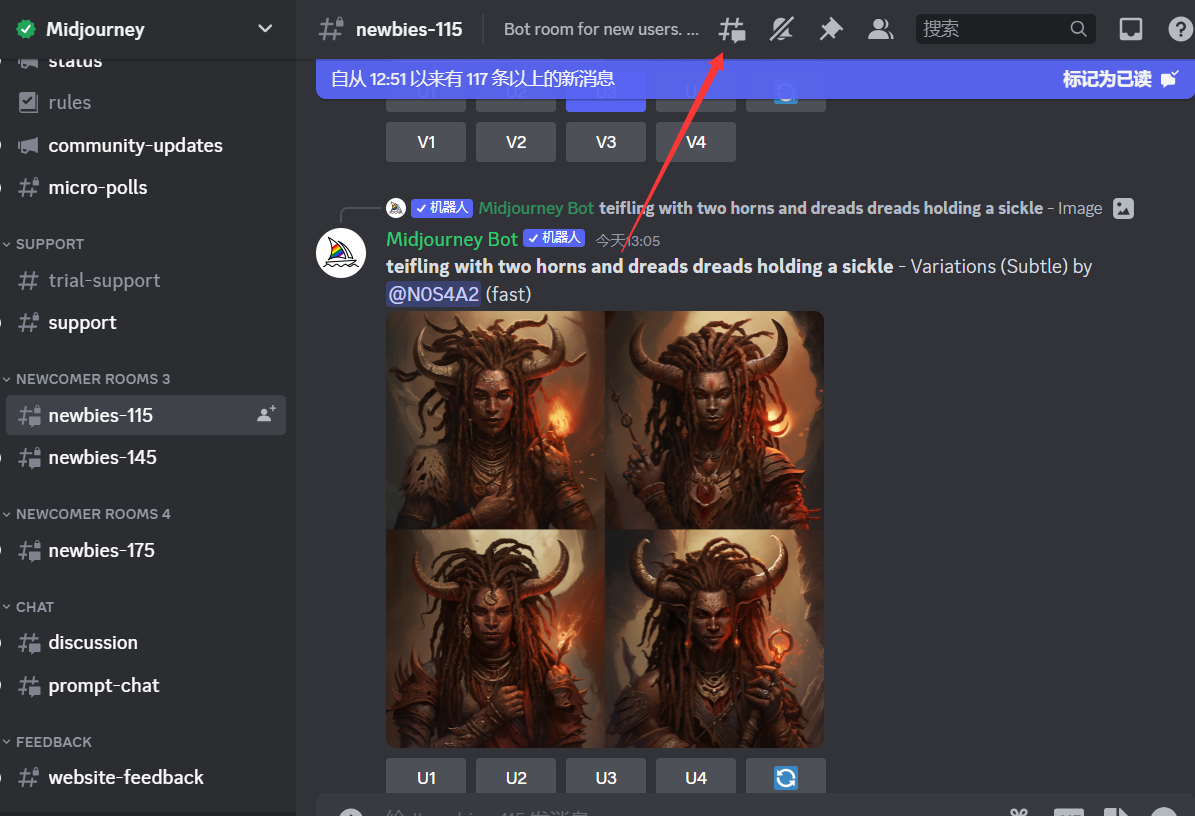Screen dimensions: 1195x816
Task: Open the generated tiefling image grid
Action: [605, 529]
